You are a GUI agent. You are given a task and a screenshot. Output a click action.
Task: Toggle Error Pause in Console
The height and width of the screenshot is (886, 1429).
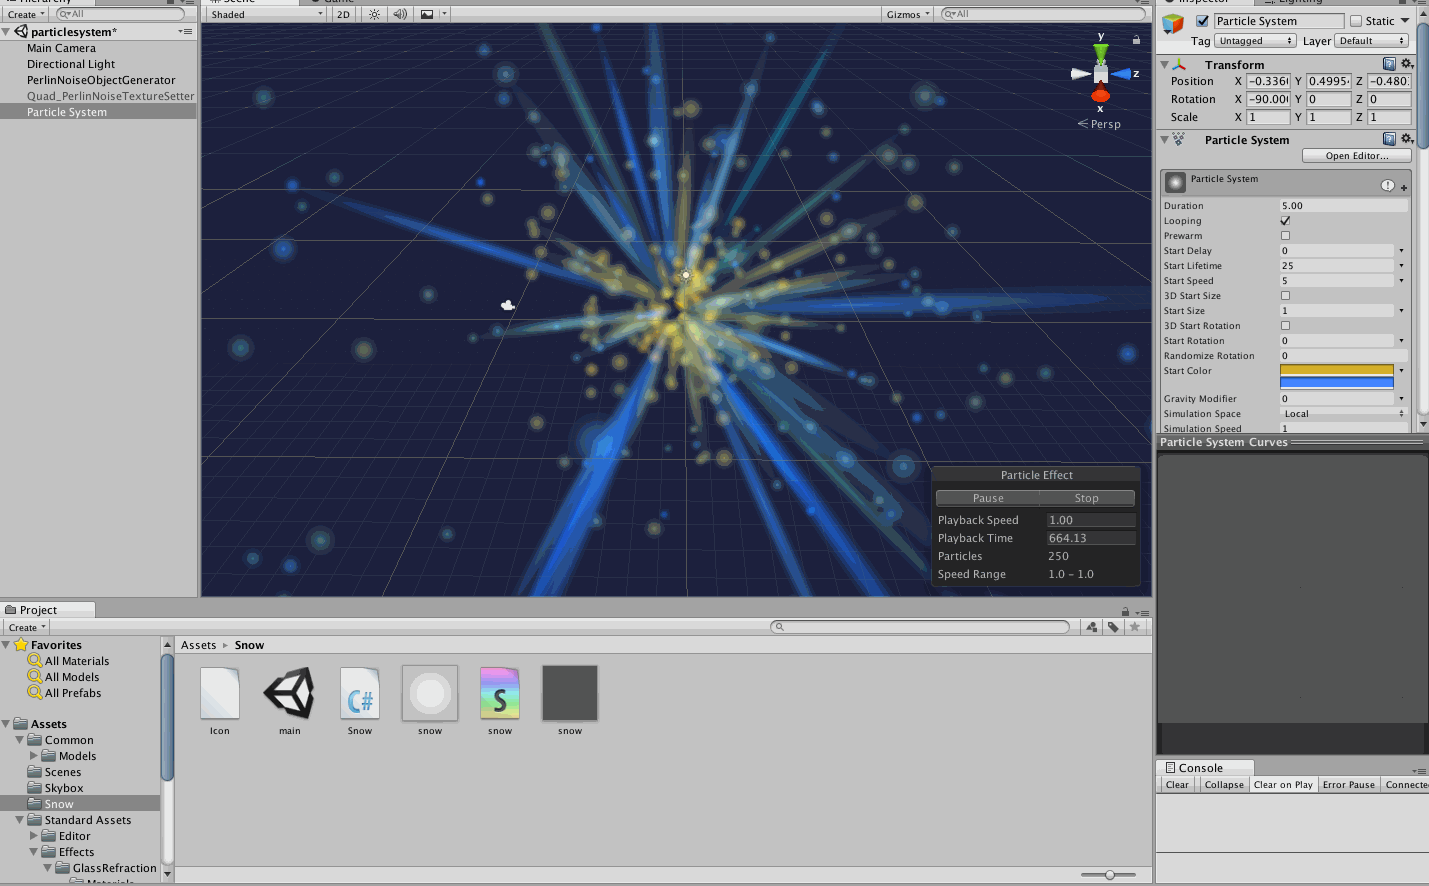[x=1348, y=785]
